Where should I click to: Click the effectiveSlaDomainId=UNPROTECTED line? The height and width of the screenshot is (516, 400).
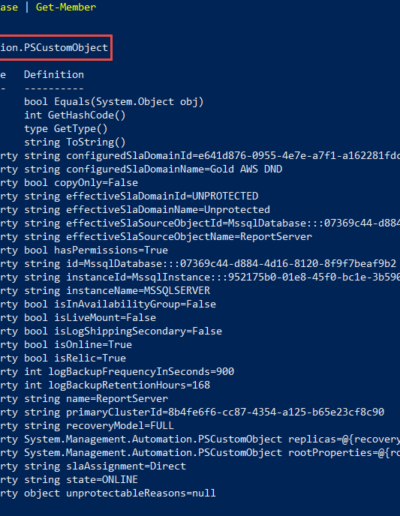click(141, 196)
